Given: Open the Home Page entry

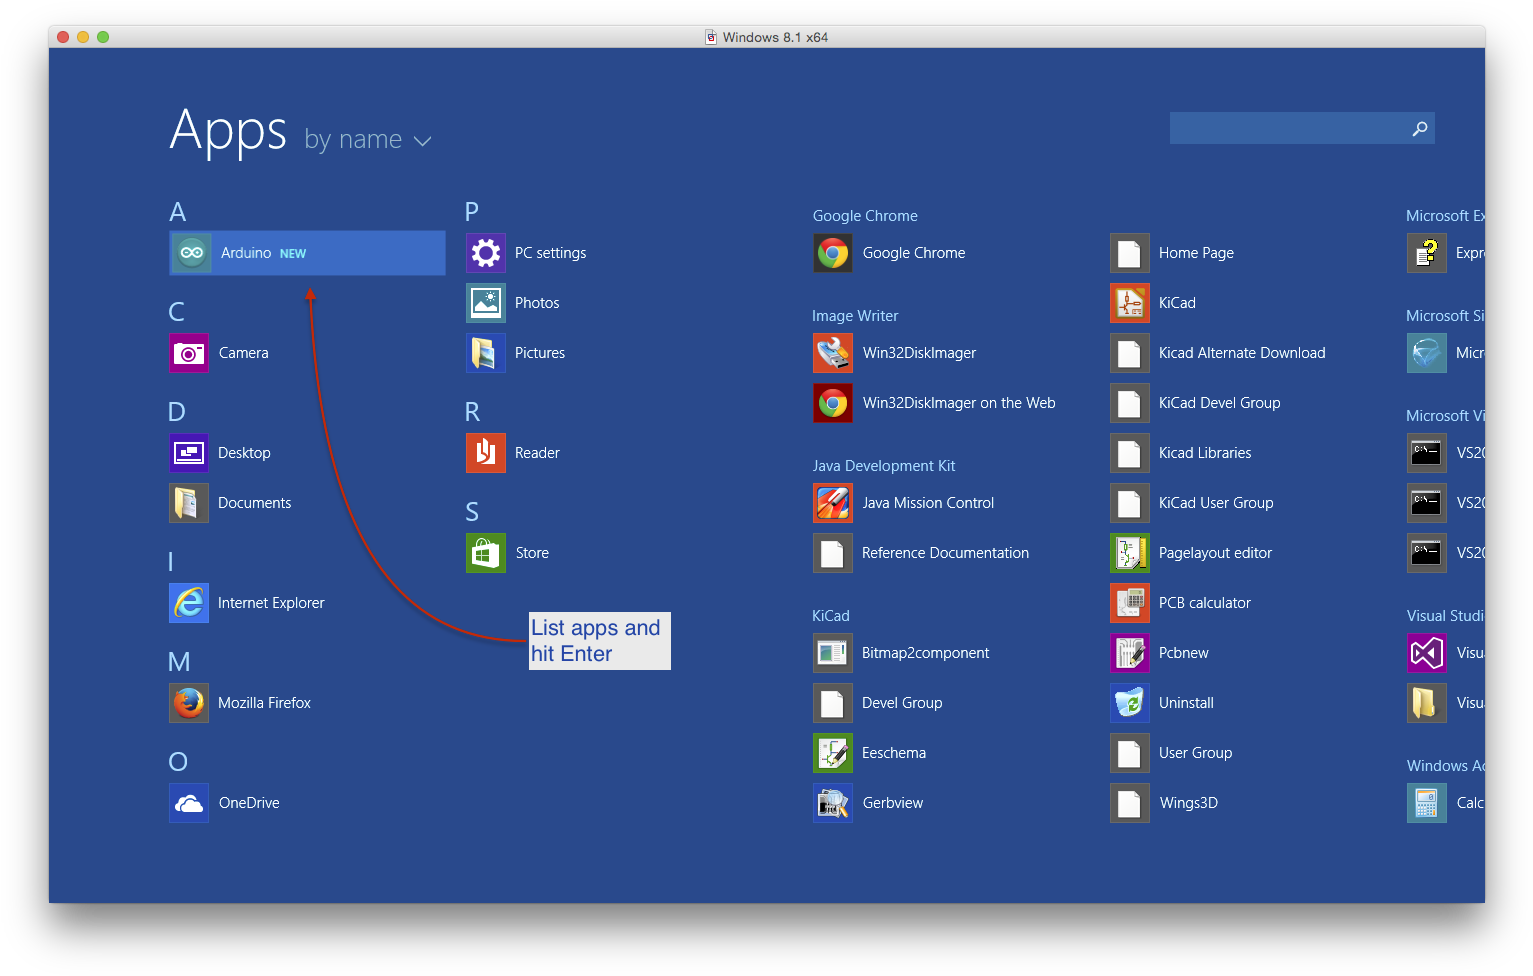Looking at the screenshot, I should tap(1196, 253).
